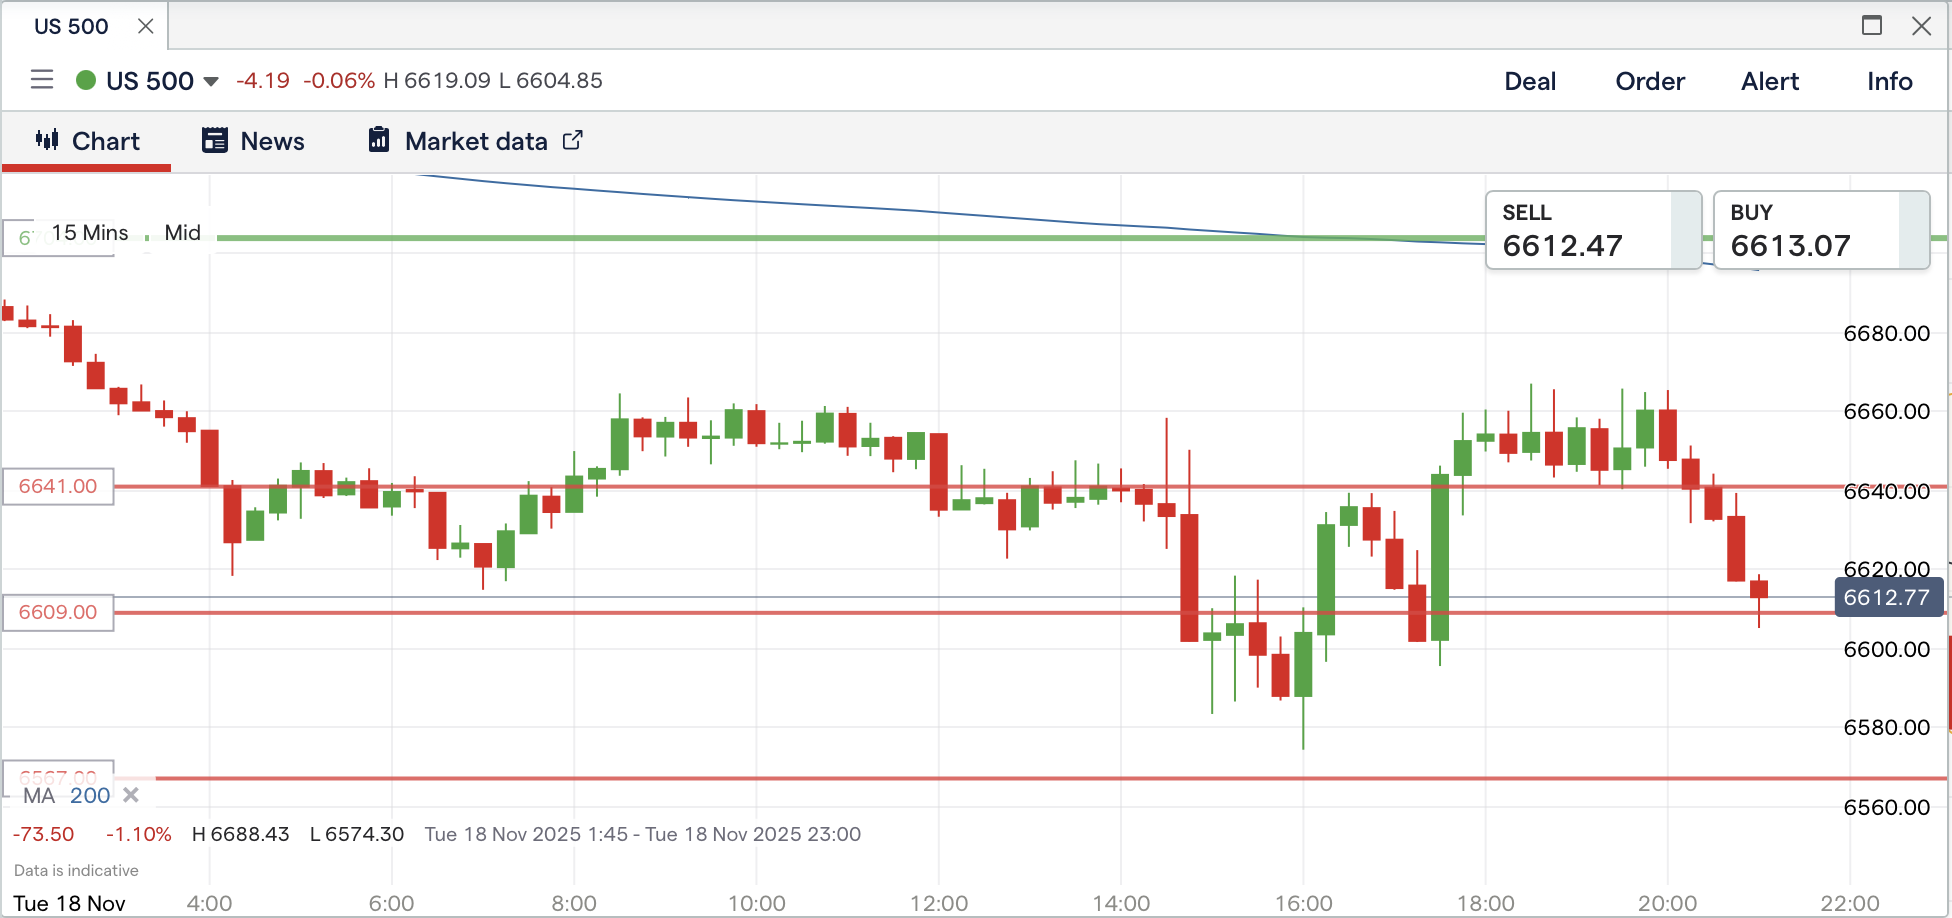Open the Deal ticket

tap(1530, 81)
